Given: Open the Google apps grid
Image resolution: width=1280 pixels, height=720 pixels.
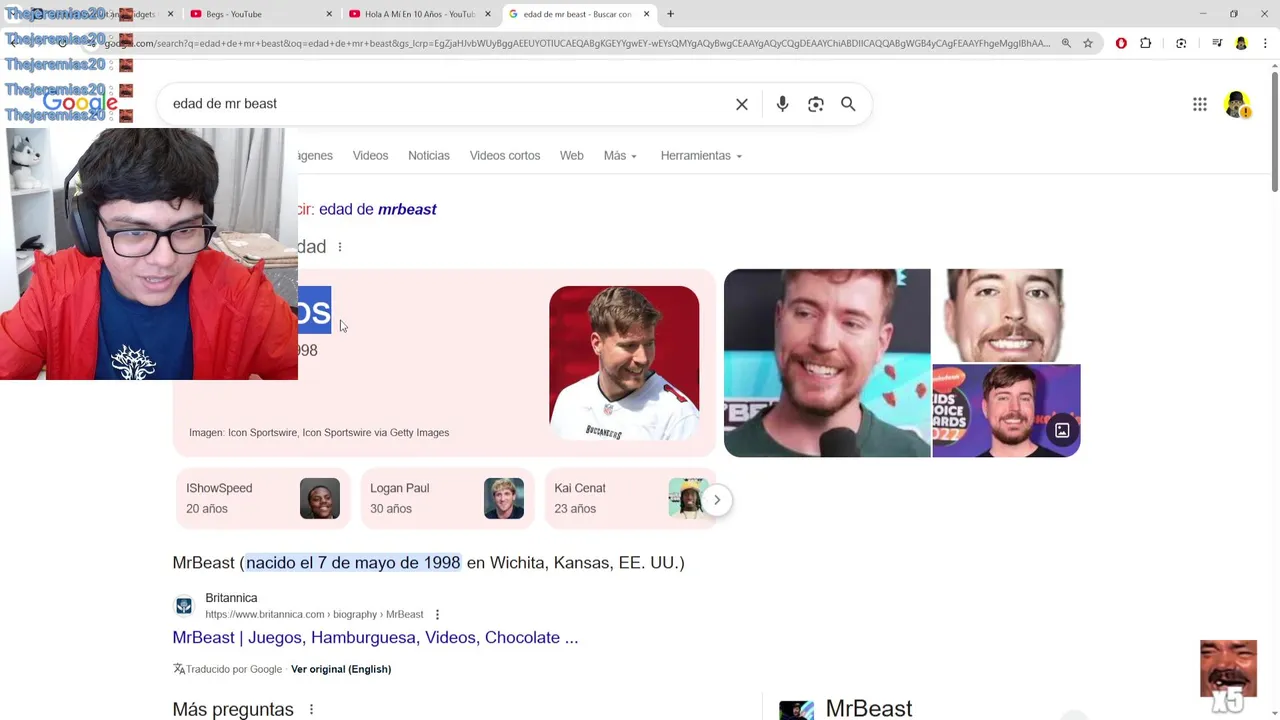Looking at the screenshot, I should [1200, 104].
